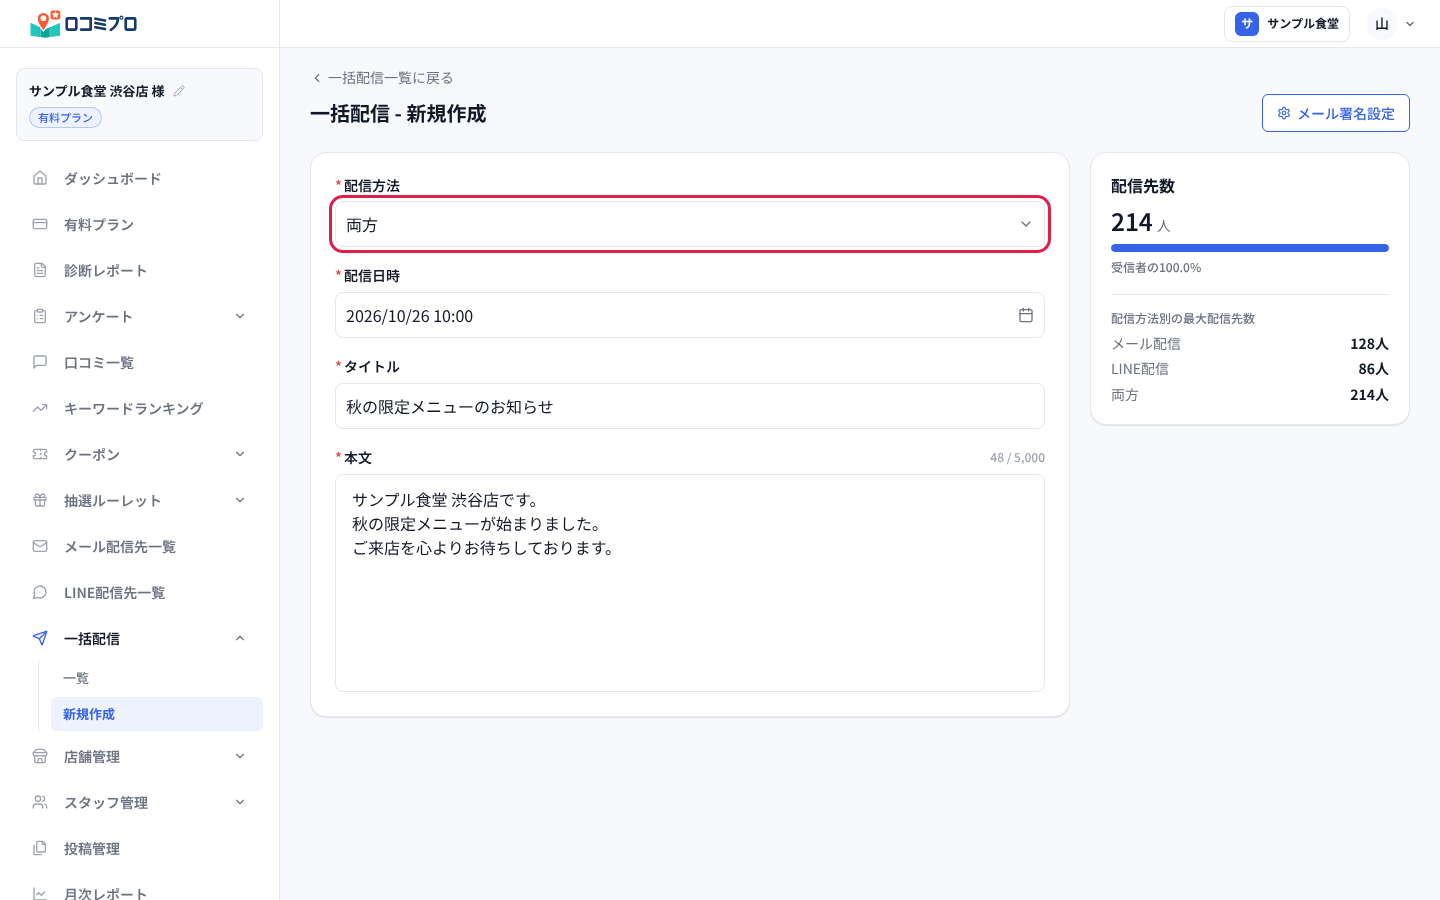Click the 有料プラン badge under store name
This screenshot has width=1440, height=900.
(x=66, y=118)
